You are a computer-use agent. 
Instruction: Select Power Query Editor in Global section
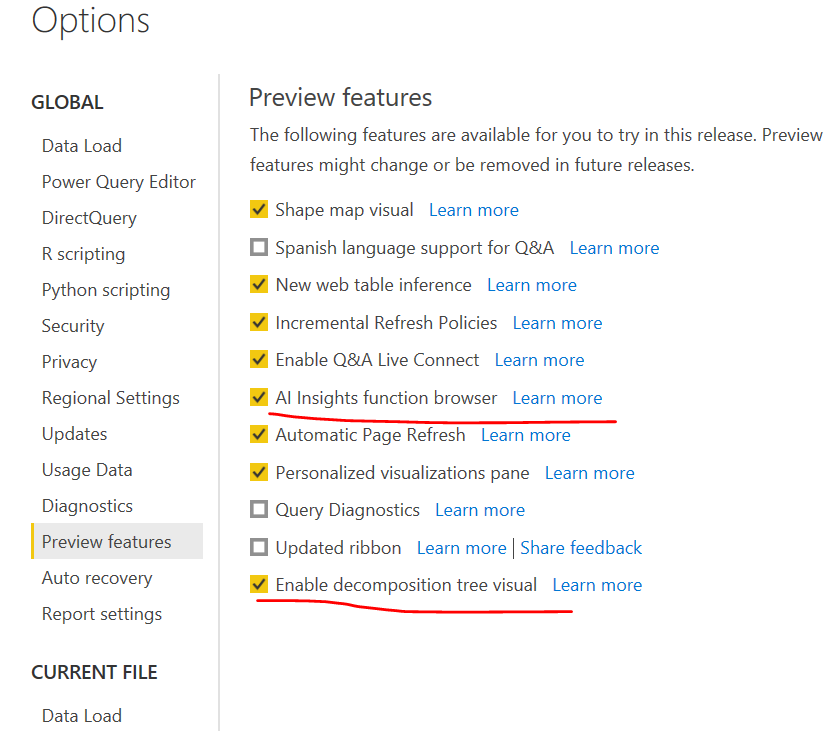click(118, 182)
